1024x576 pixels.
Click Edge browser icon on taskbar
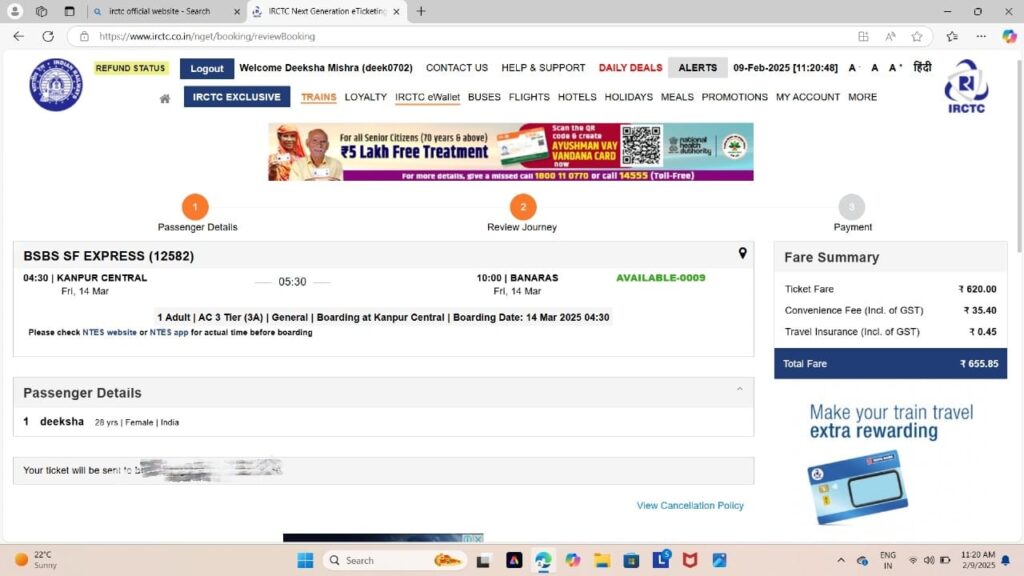543,560
